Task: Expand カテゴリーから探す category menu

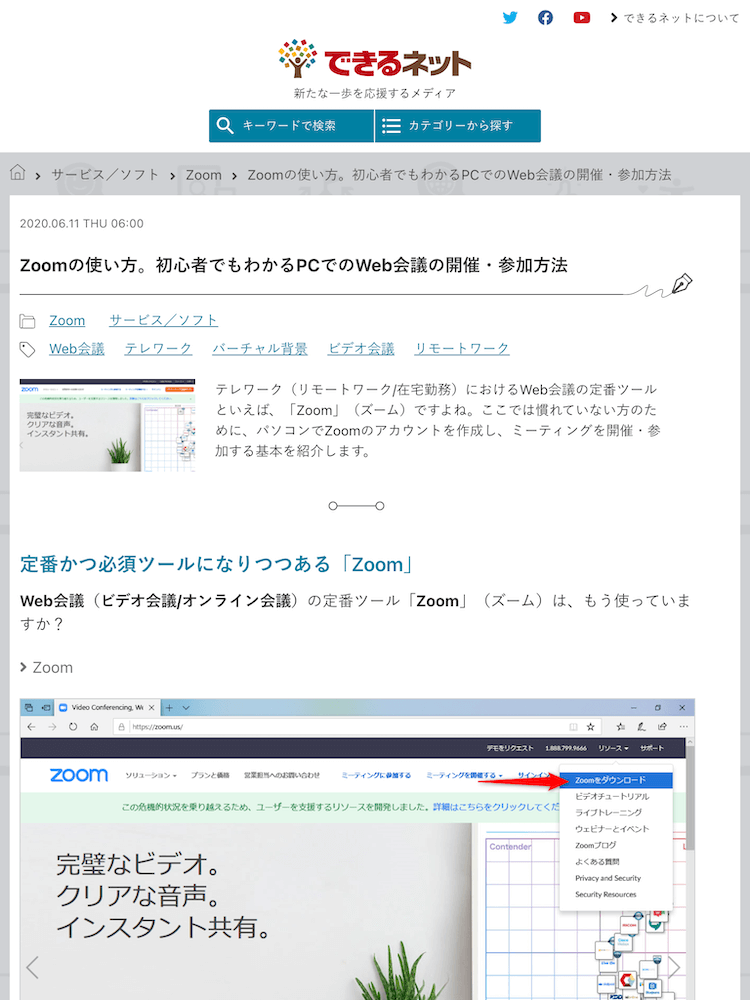Action: pos(459,126)
